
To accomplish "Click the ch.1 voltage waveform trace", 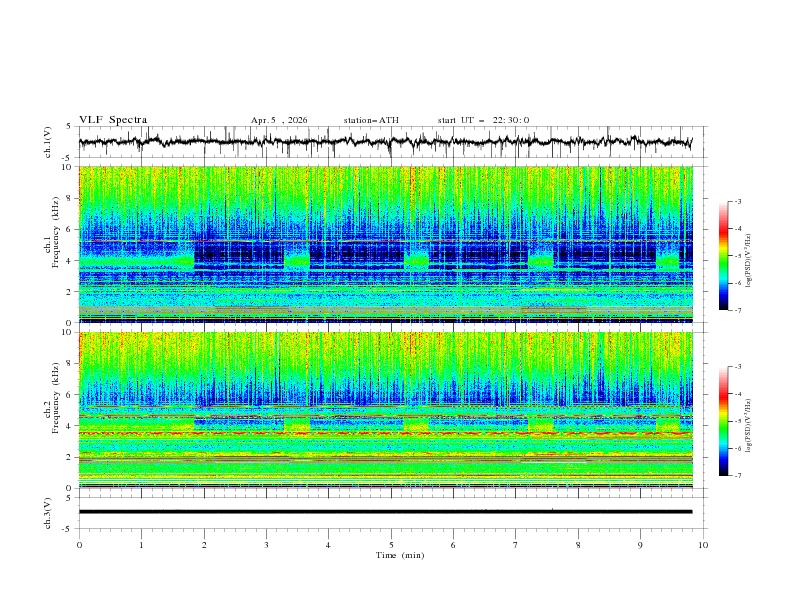I will tap(385, 142).
